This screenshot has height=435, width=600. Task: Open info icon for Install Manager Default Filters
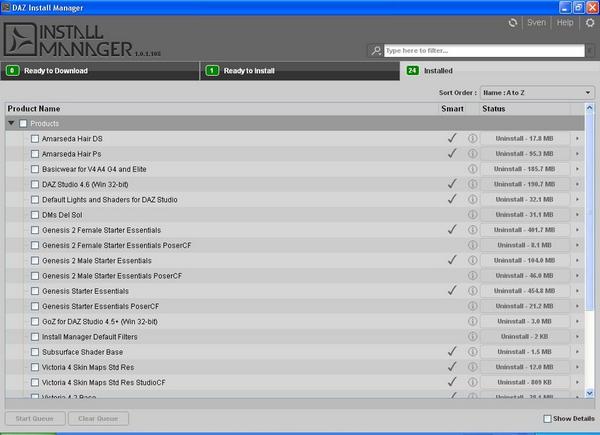[x=473, y=337]
